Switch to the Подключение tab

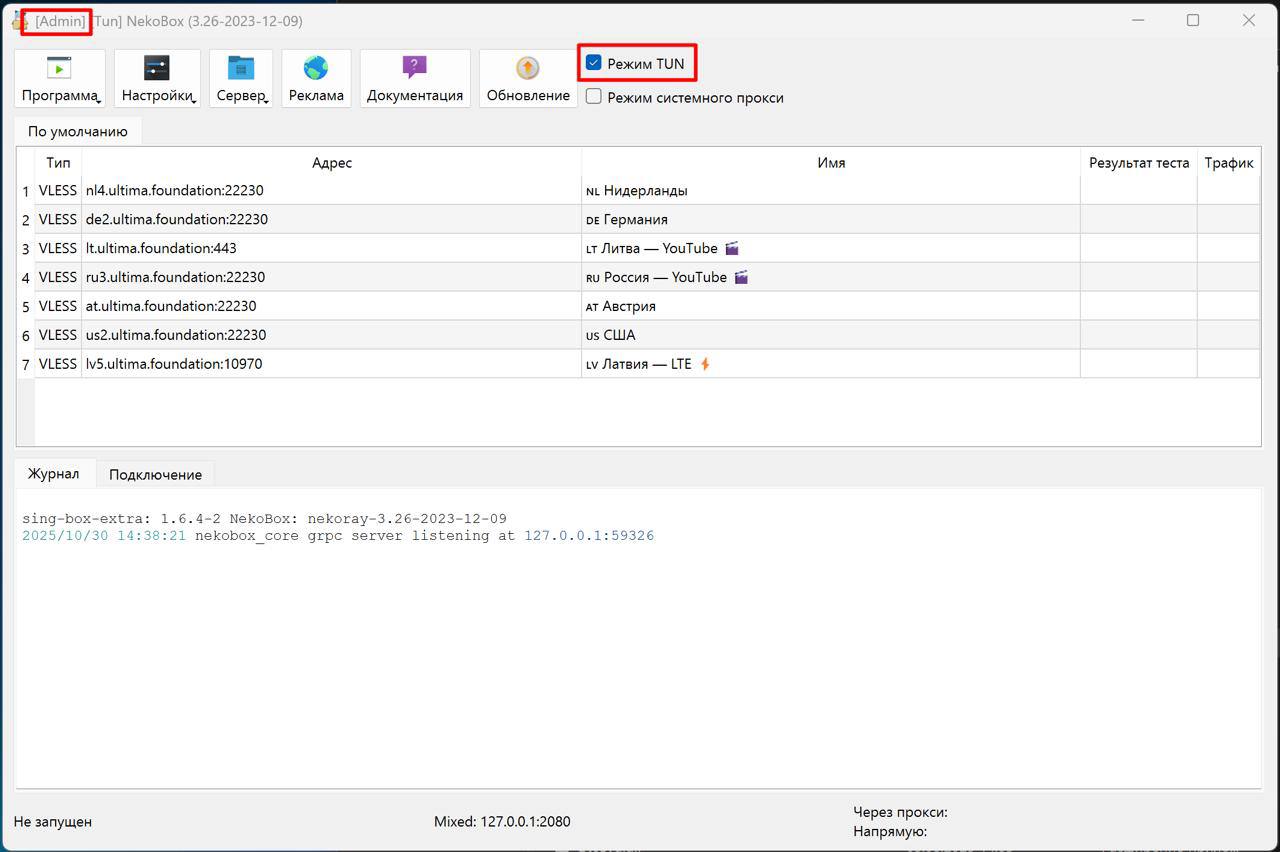[155, 474]
